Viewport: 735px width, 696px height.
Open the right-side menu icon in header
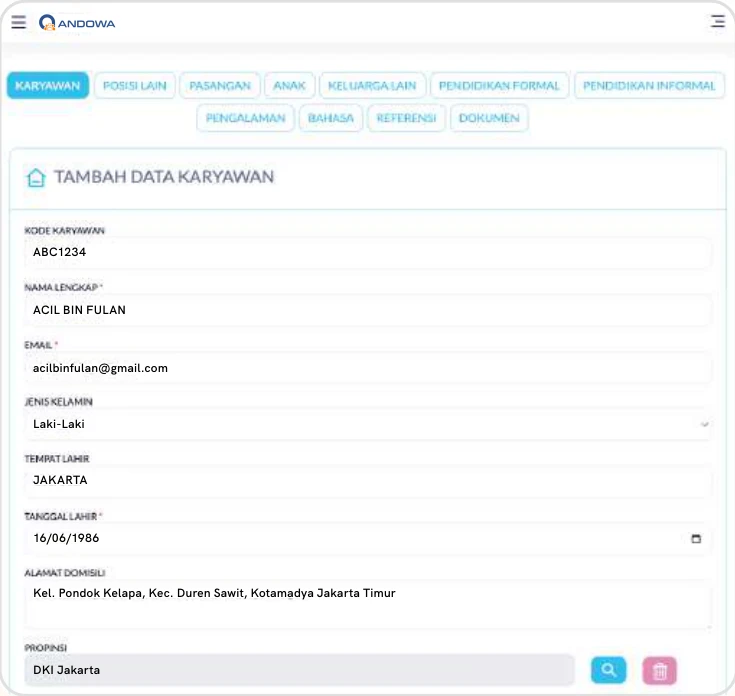click(x=717, y=22)
